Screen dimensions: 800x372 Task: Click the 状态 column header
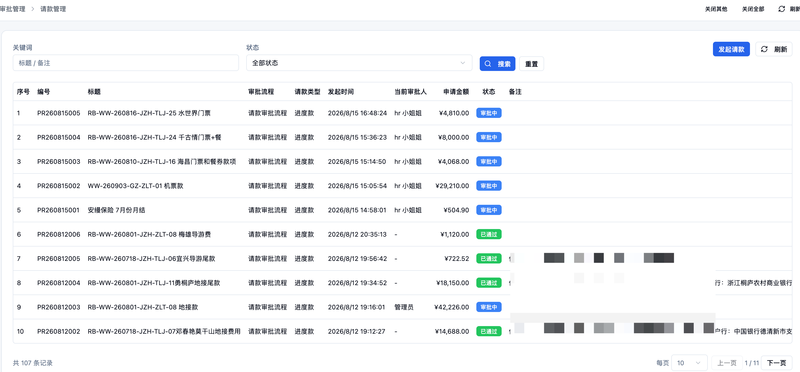pyautogui.click(x=489, y=92)
